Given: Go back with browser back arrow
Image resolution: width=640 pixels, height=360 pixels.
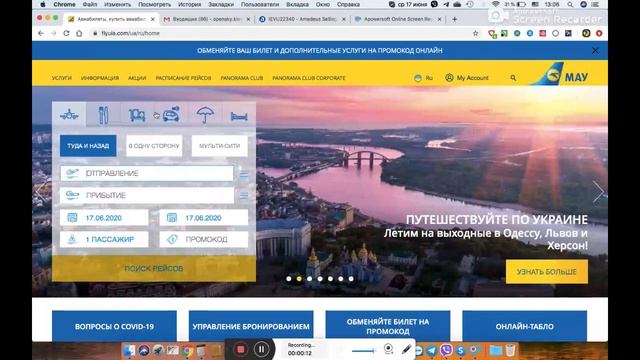Looking at the screenshot, I should pyautogui.click(x=41, y=33).
